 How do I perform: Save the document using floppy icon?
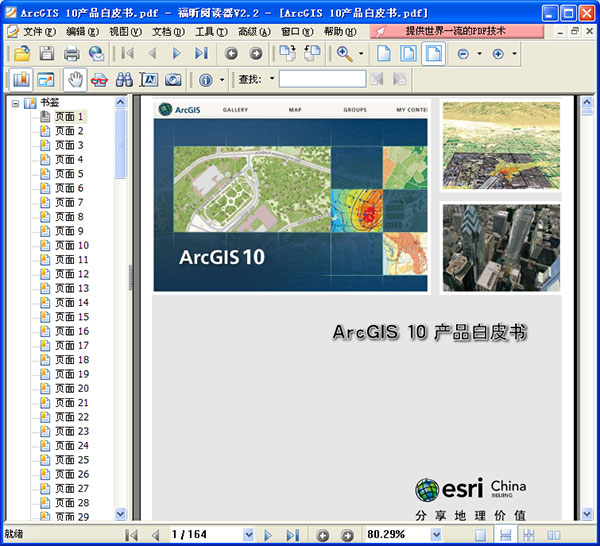pyautogui.click(x=47, y=53)
